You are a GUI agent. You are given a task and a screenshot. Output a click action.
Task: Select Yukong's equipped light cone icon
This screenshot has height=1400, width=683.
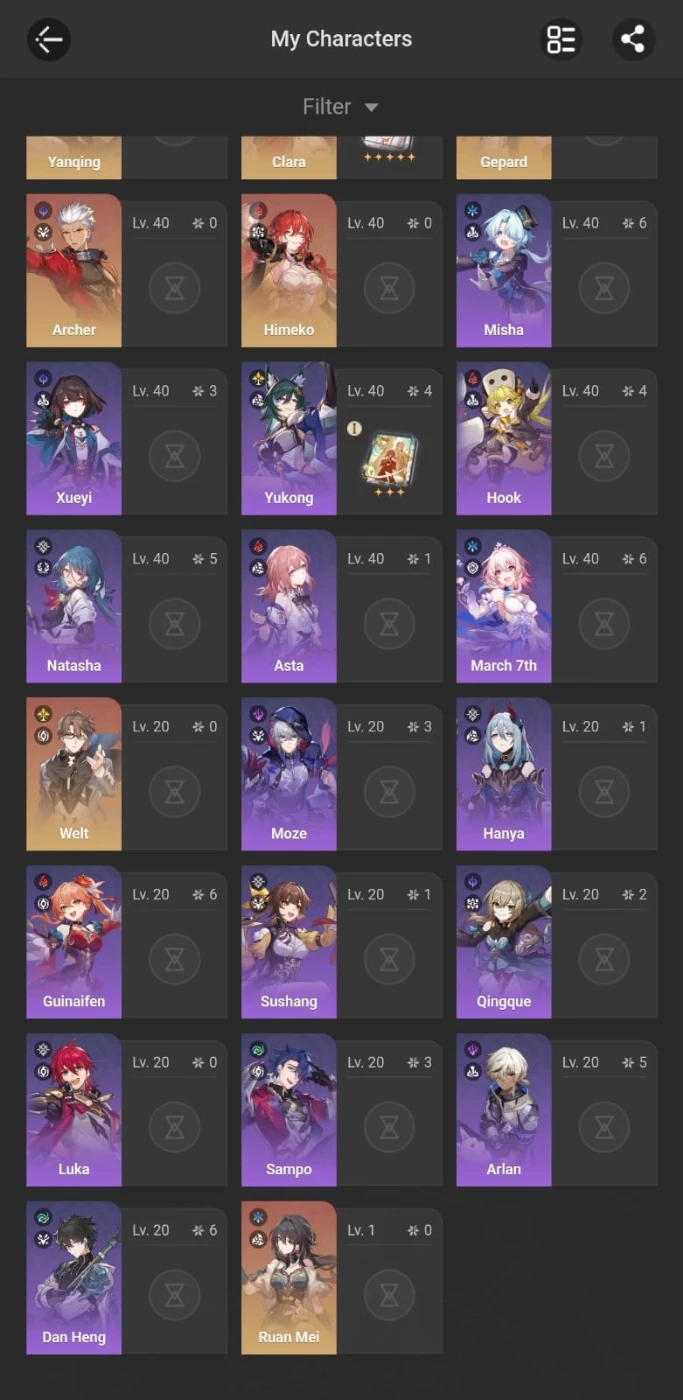click(390, 460)
